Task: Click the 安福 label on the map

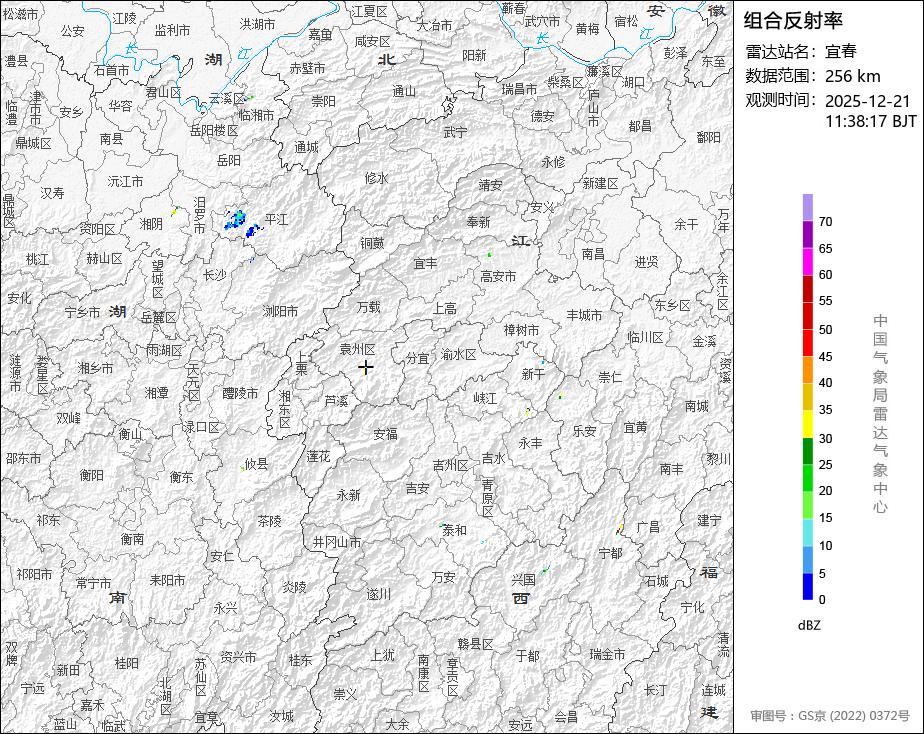Action: coord(386,434)
